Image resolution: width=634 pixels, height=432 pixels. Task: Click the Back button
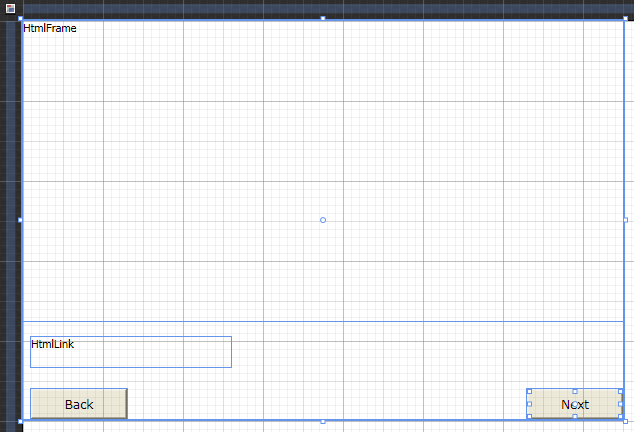pyautogui.click(x=79, y=404)
